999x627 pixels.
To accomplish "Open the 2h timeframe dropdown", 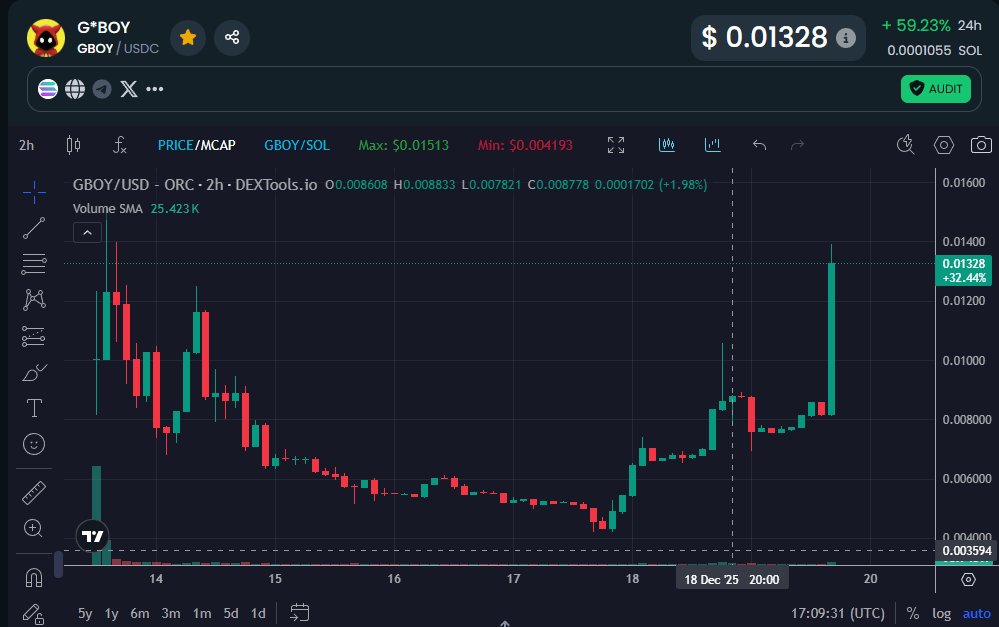I will [x=25, y=145].
